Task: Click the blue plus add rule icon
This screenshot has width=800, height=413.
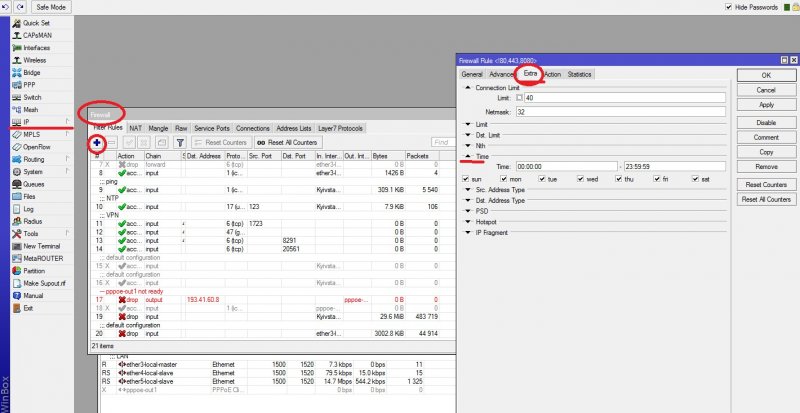Action: (x=97, y=143)
